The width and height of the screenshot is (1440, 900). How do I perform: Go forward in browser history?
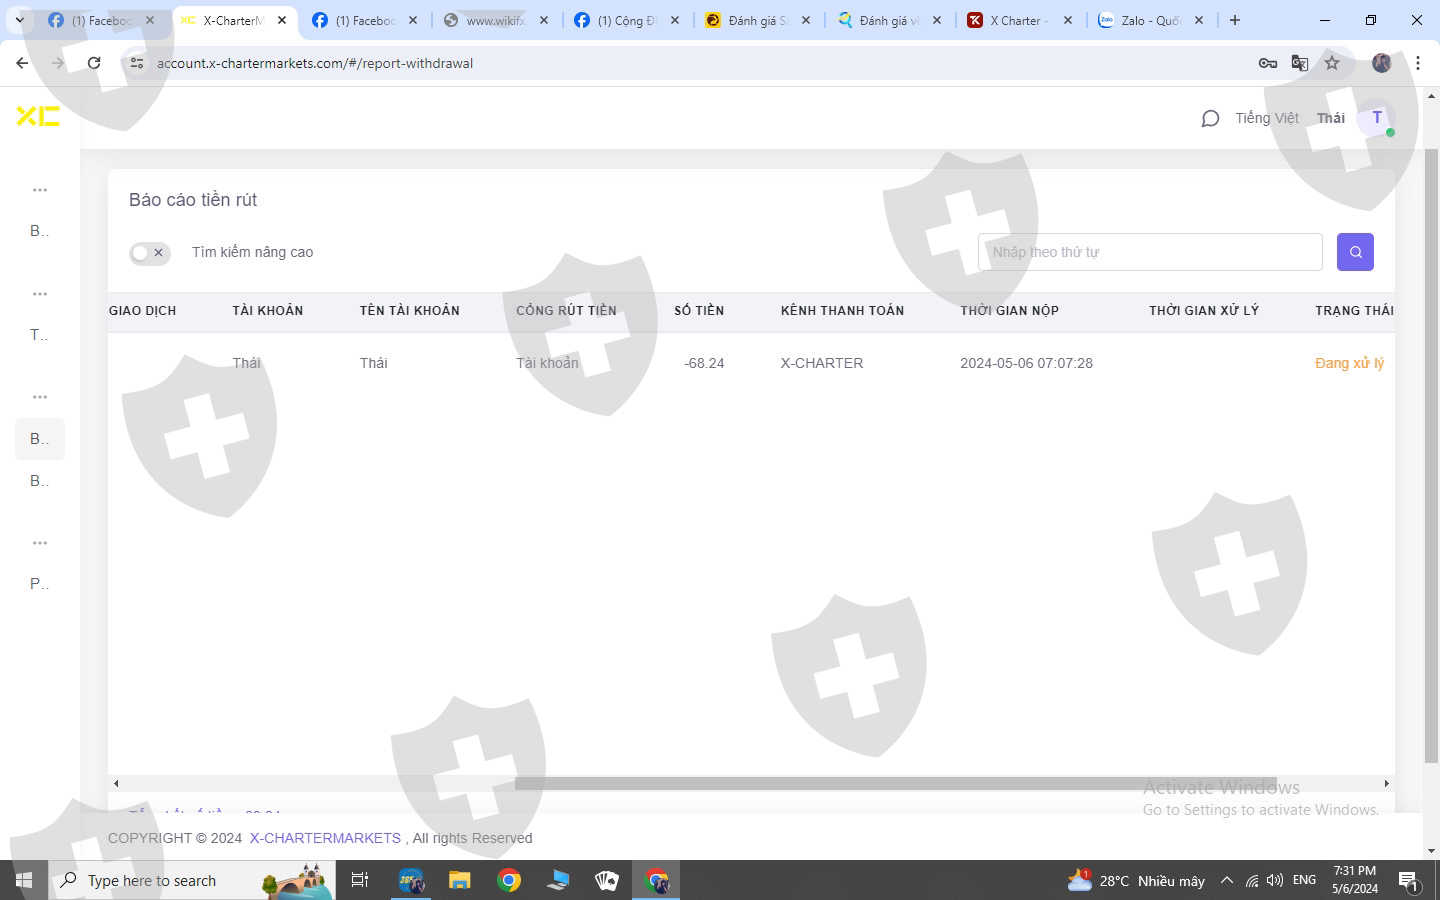[58, 63]
